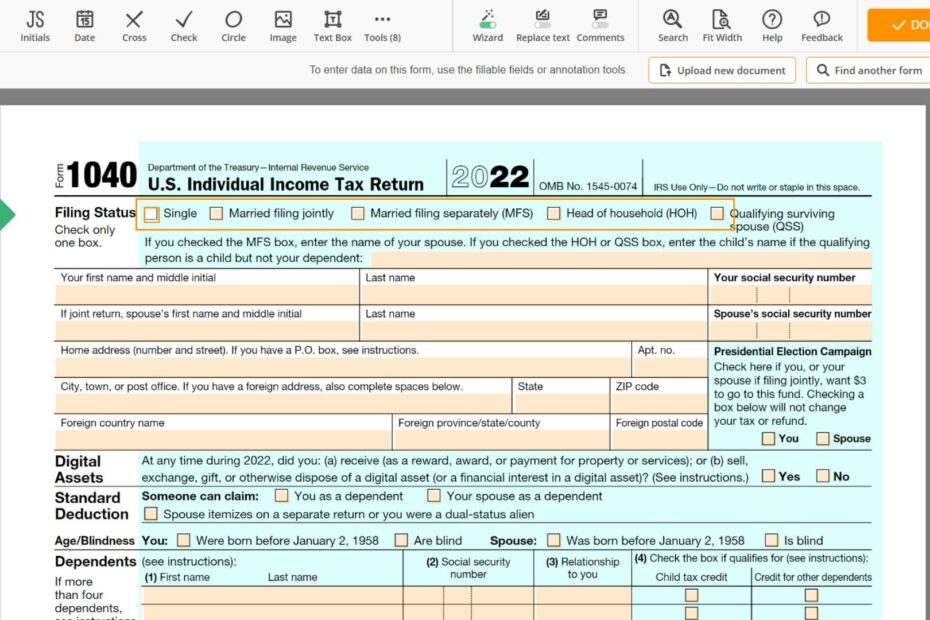The image size is (930, 620).
Task: Expand the Tools (8) menu
Action: coord(381,25)
